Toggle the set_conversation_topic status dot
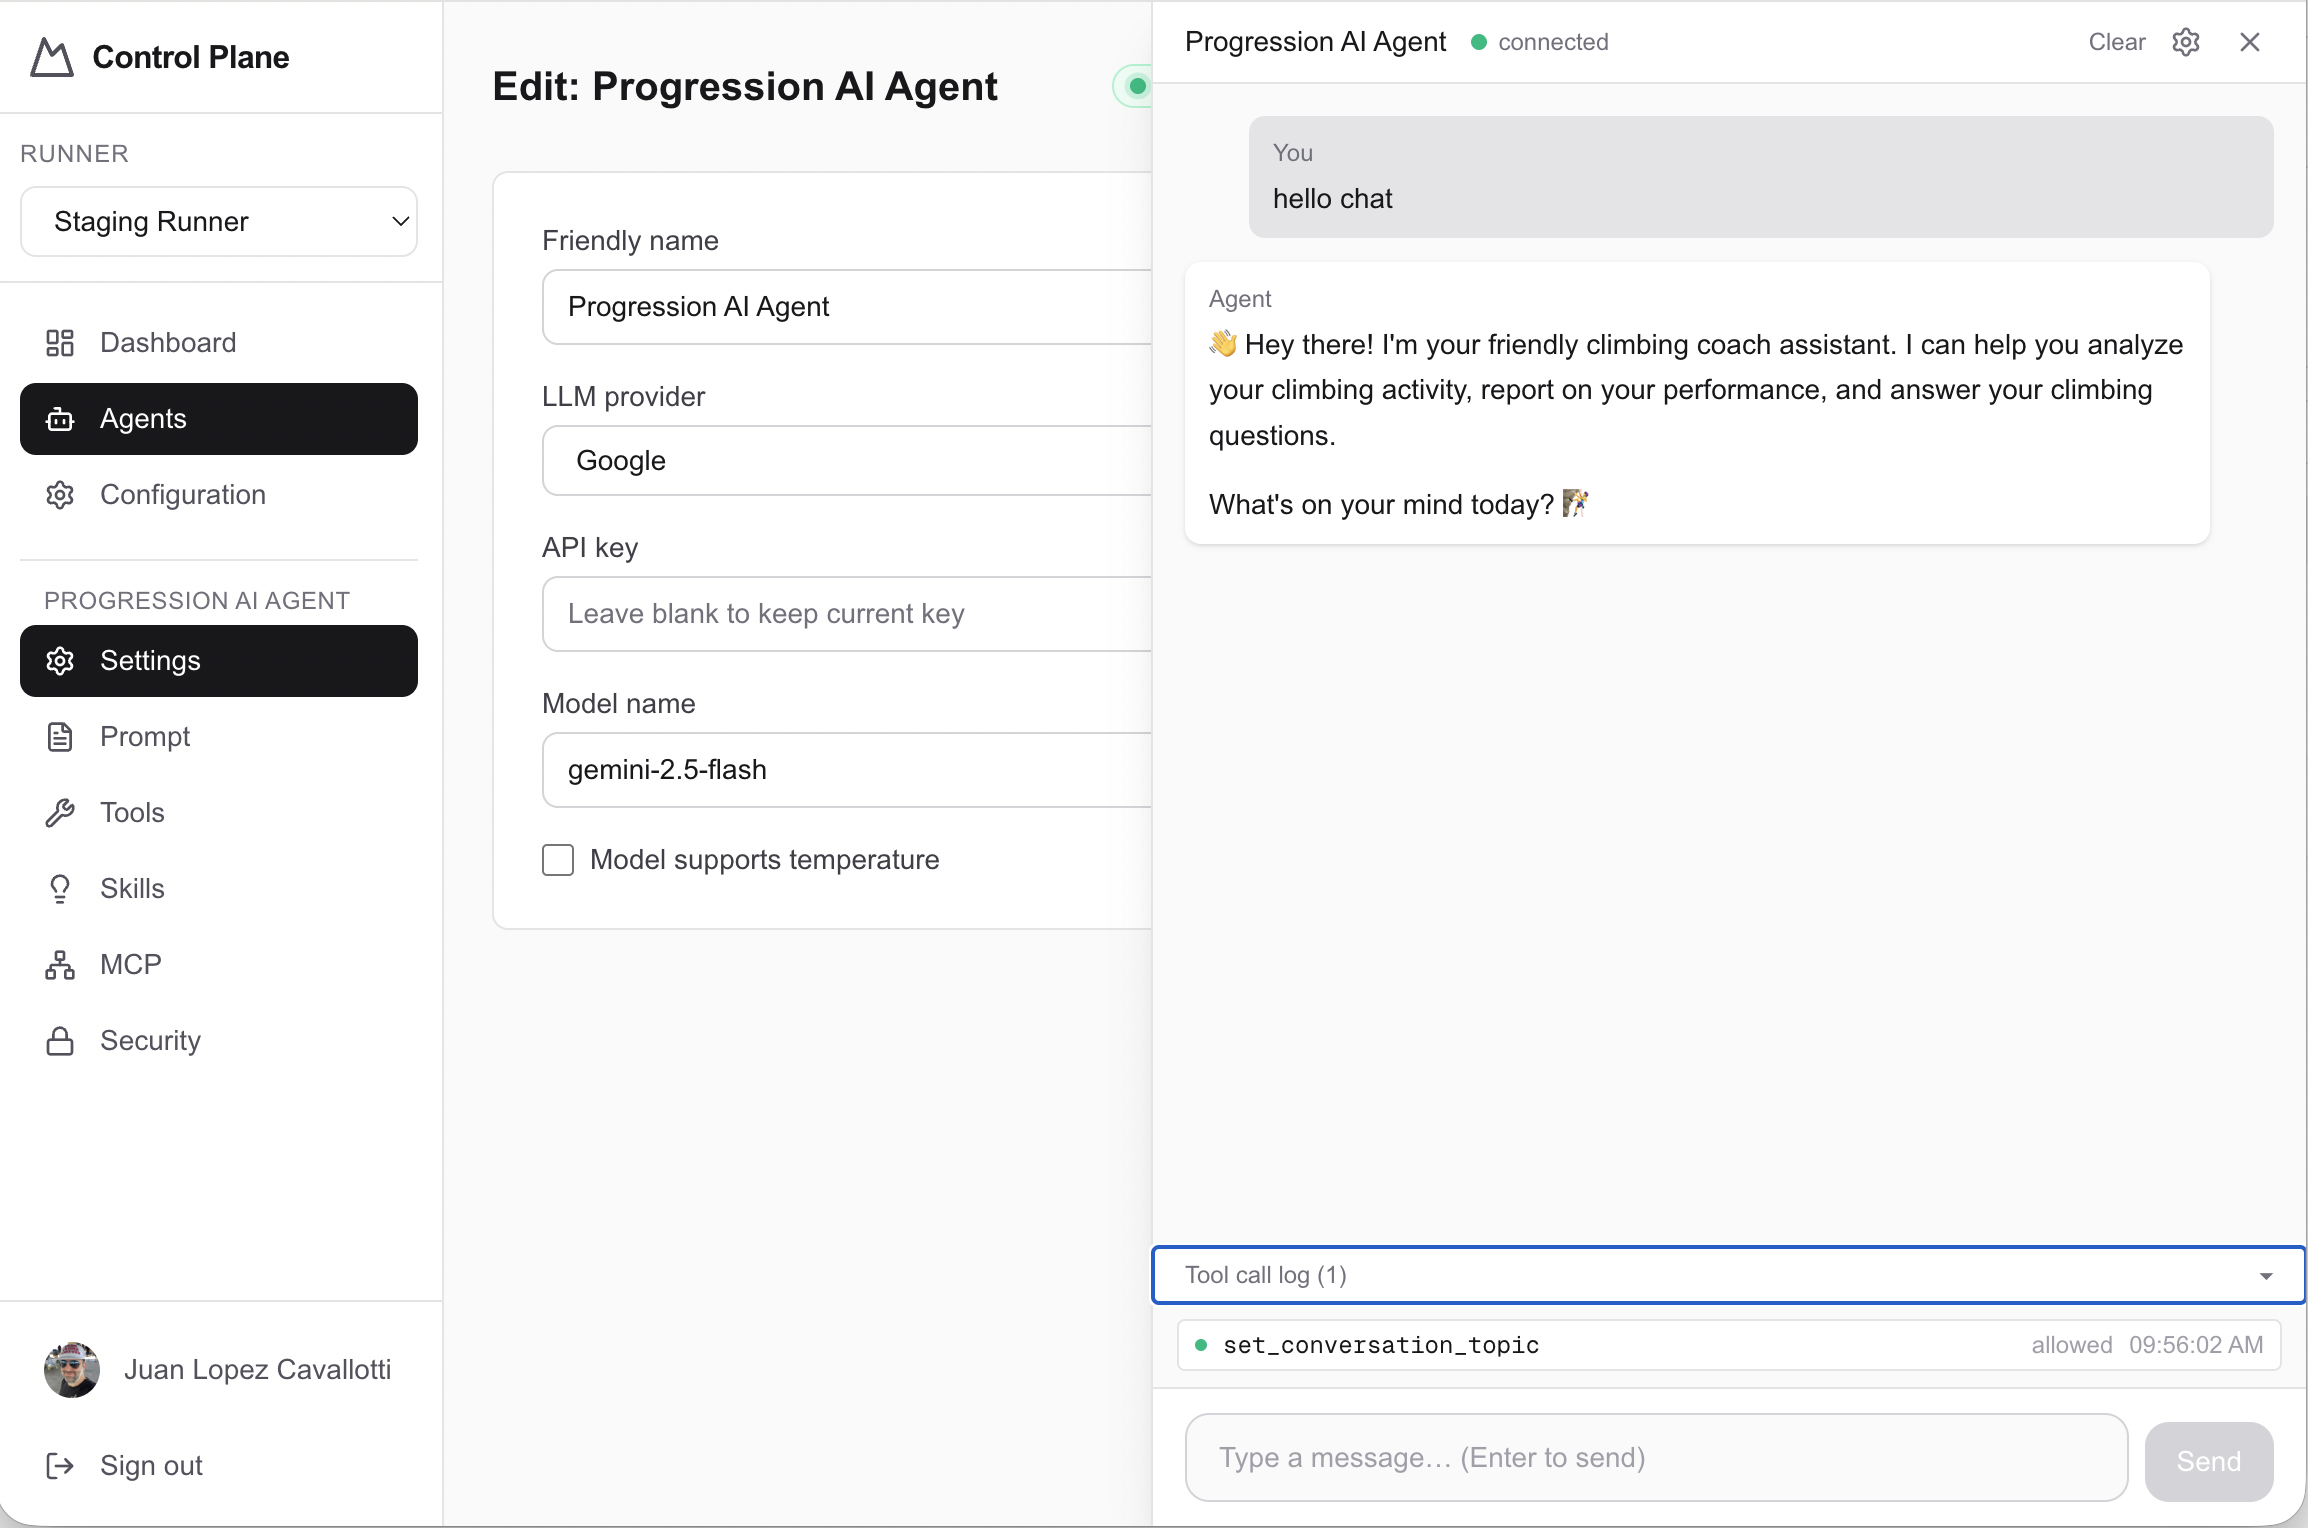The height and width of the screenshot is (1528, 2308). [x=1201, y=1345]
